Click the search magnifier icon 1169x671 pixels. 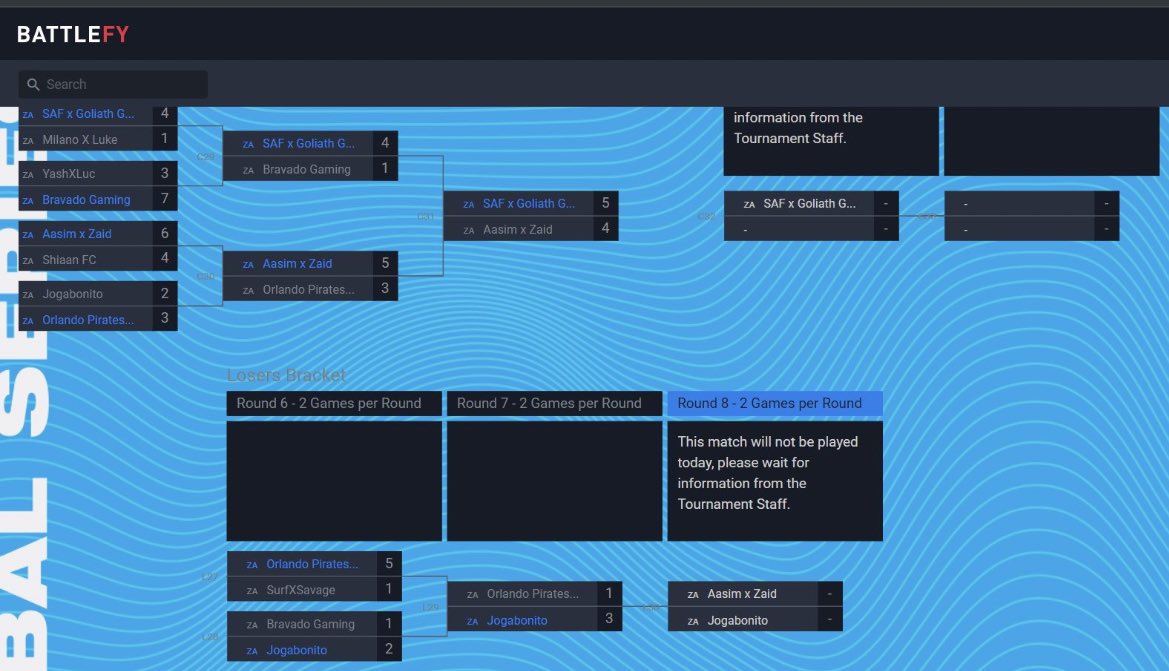point(33,84)
